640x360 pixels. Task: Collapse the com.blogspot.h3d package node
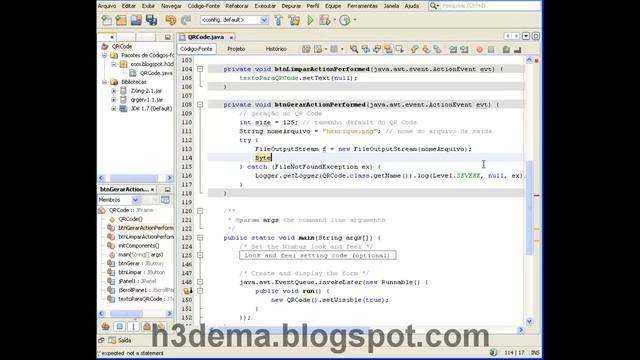[x=114, y=64]
